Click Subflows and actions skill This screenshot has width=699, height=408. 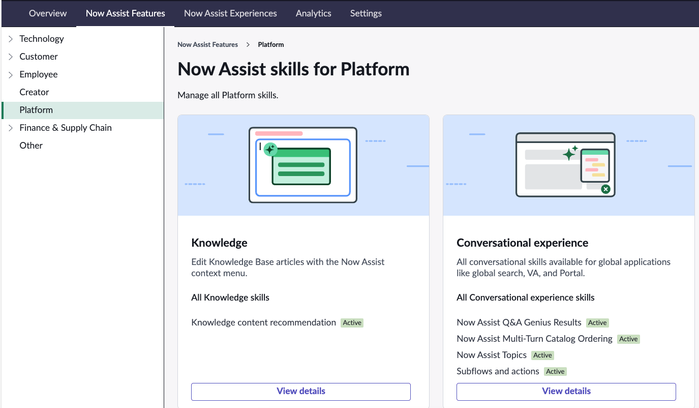498,371
